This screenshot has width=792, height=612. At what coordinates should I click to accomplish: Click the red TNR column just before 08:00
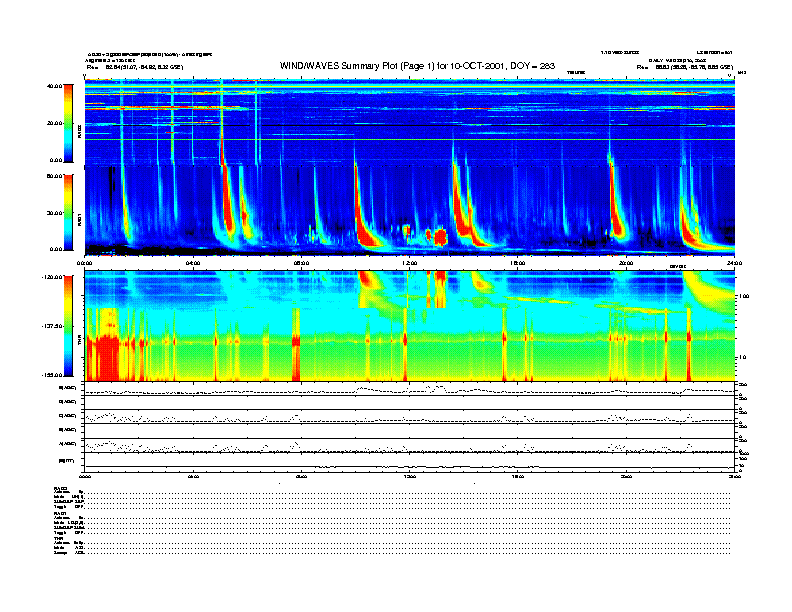pyautogui.click(x=296, y=344)
